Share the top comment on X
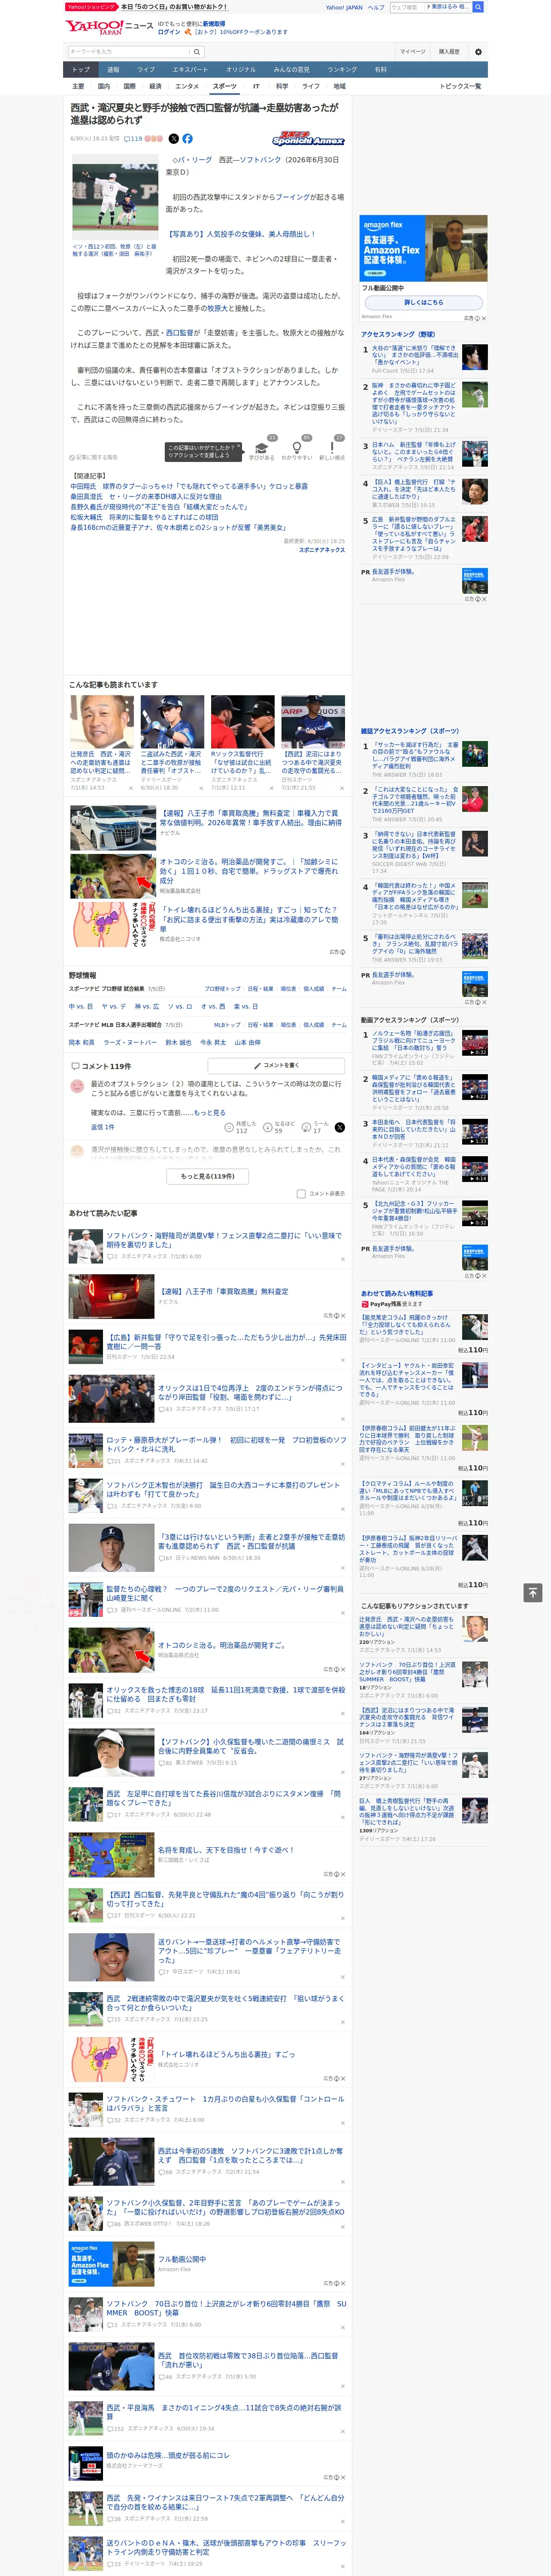 [340, 1127]
